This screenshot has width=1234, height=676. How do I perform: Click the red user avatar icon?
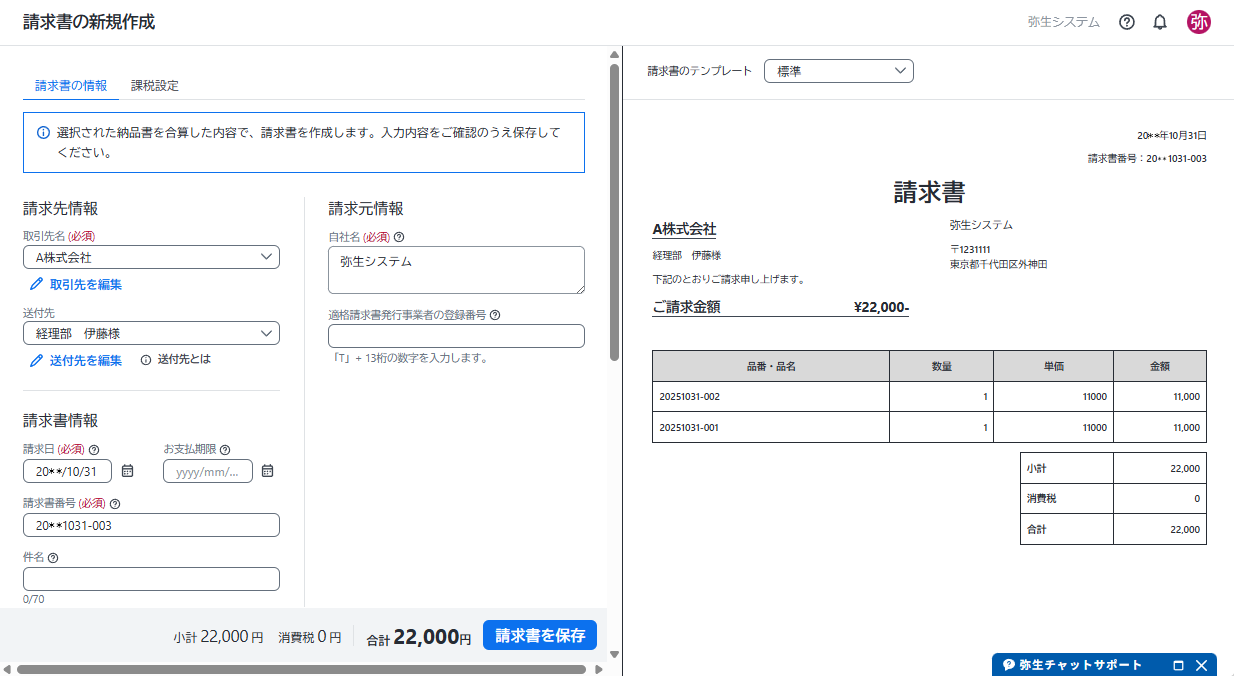[1198, 22]
